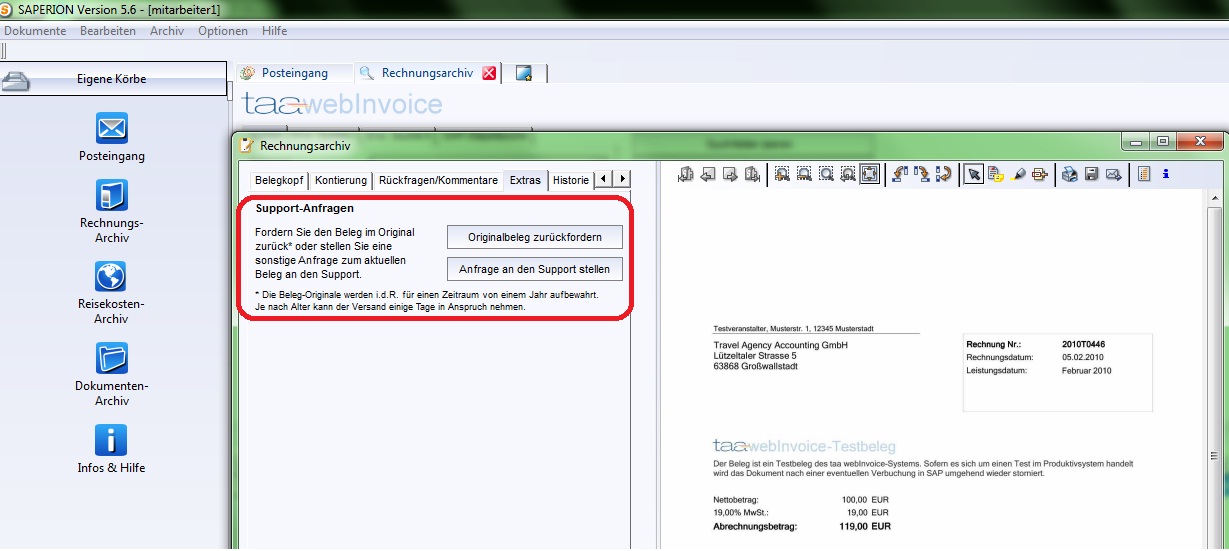1229x551 pixels.
Task: Expand the Eigene Körbe sidebar header
Action: (x=113, y=79)
